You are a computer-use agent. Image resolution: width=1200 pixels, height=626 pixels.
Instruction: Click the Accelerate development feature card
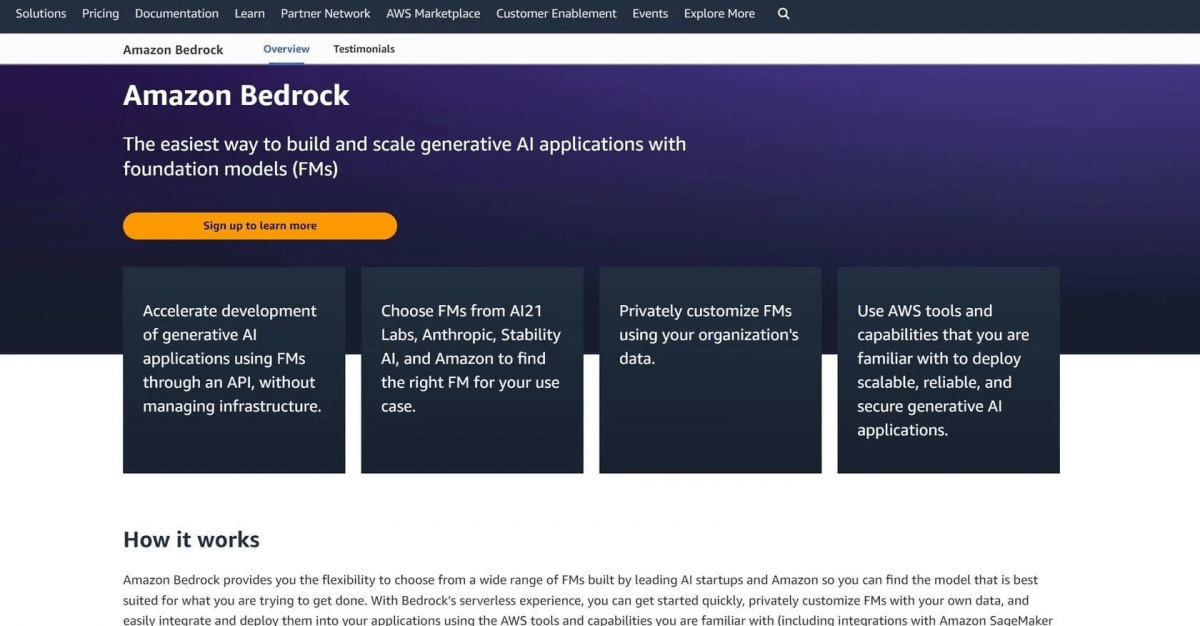click(233, 369)
